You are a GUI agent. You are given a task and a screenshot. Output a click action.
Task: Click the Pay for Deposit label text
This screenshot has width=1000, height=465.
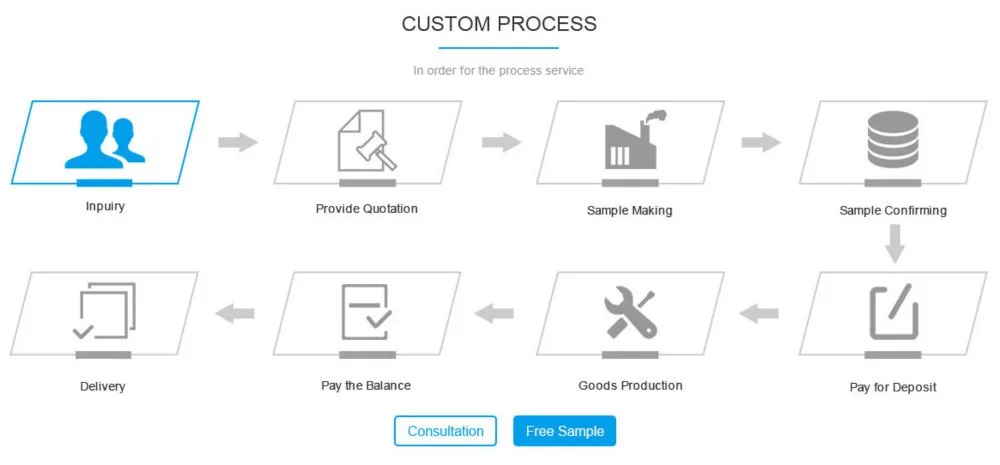tap(893, 387)
